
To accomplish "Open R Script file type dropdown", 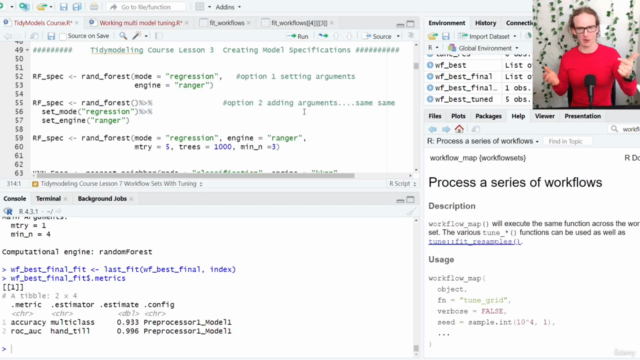I will [x=402, y=184].
